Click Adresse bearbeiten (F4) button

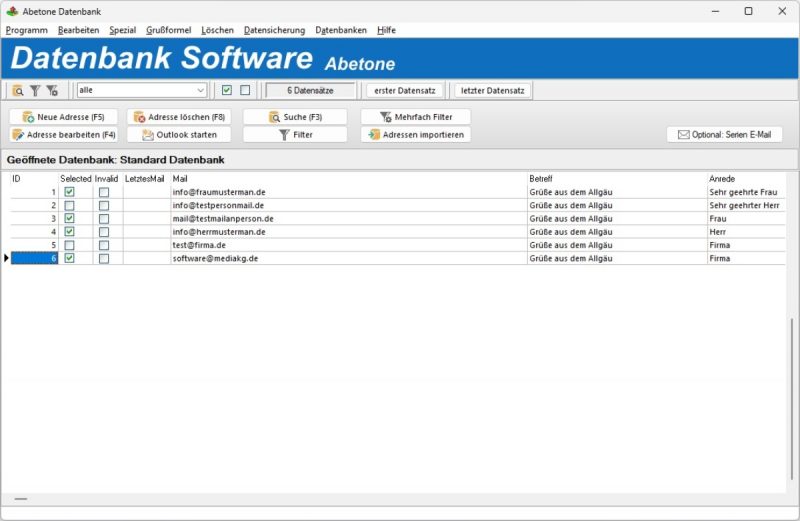coord(63,135)
